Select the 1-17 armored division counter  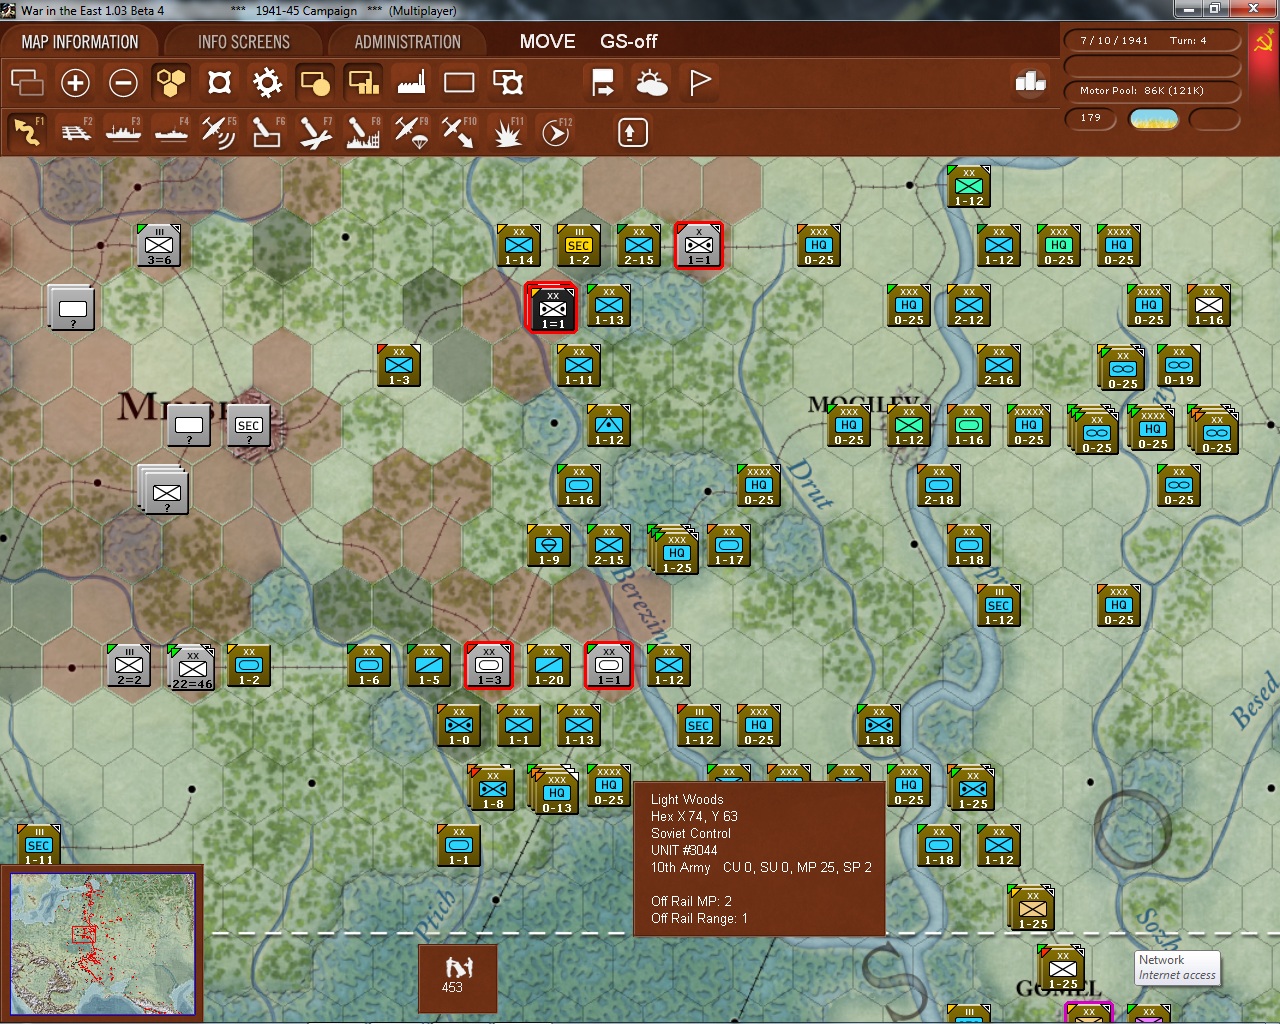tap(729, 545)
